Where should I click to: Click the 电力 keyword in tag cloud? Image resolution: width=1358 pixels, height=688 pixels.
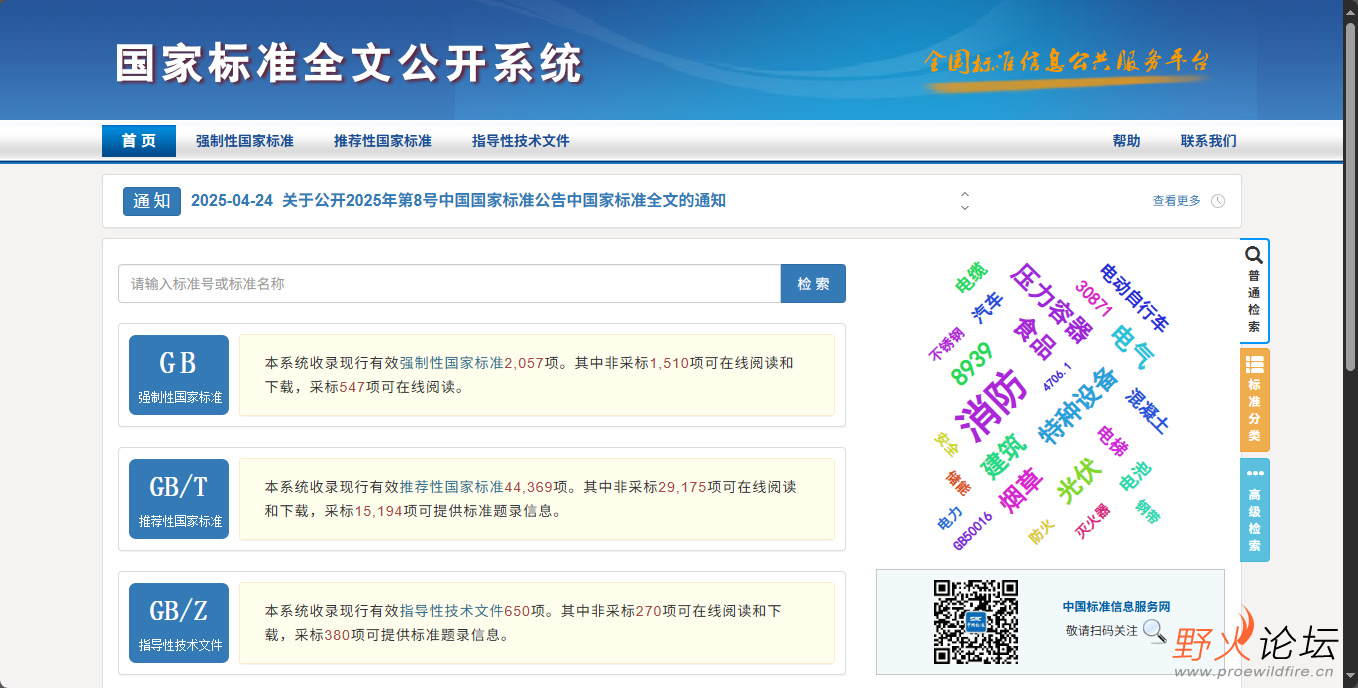click(950, 518)
